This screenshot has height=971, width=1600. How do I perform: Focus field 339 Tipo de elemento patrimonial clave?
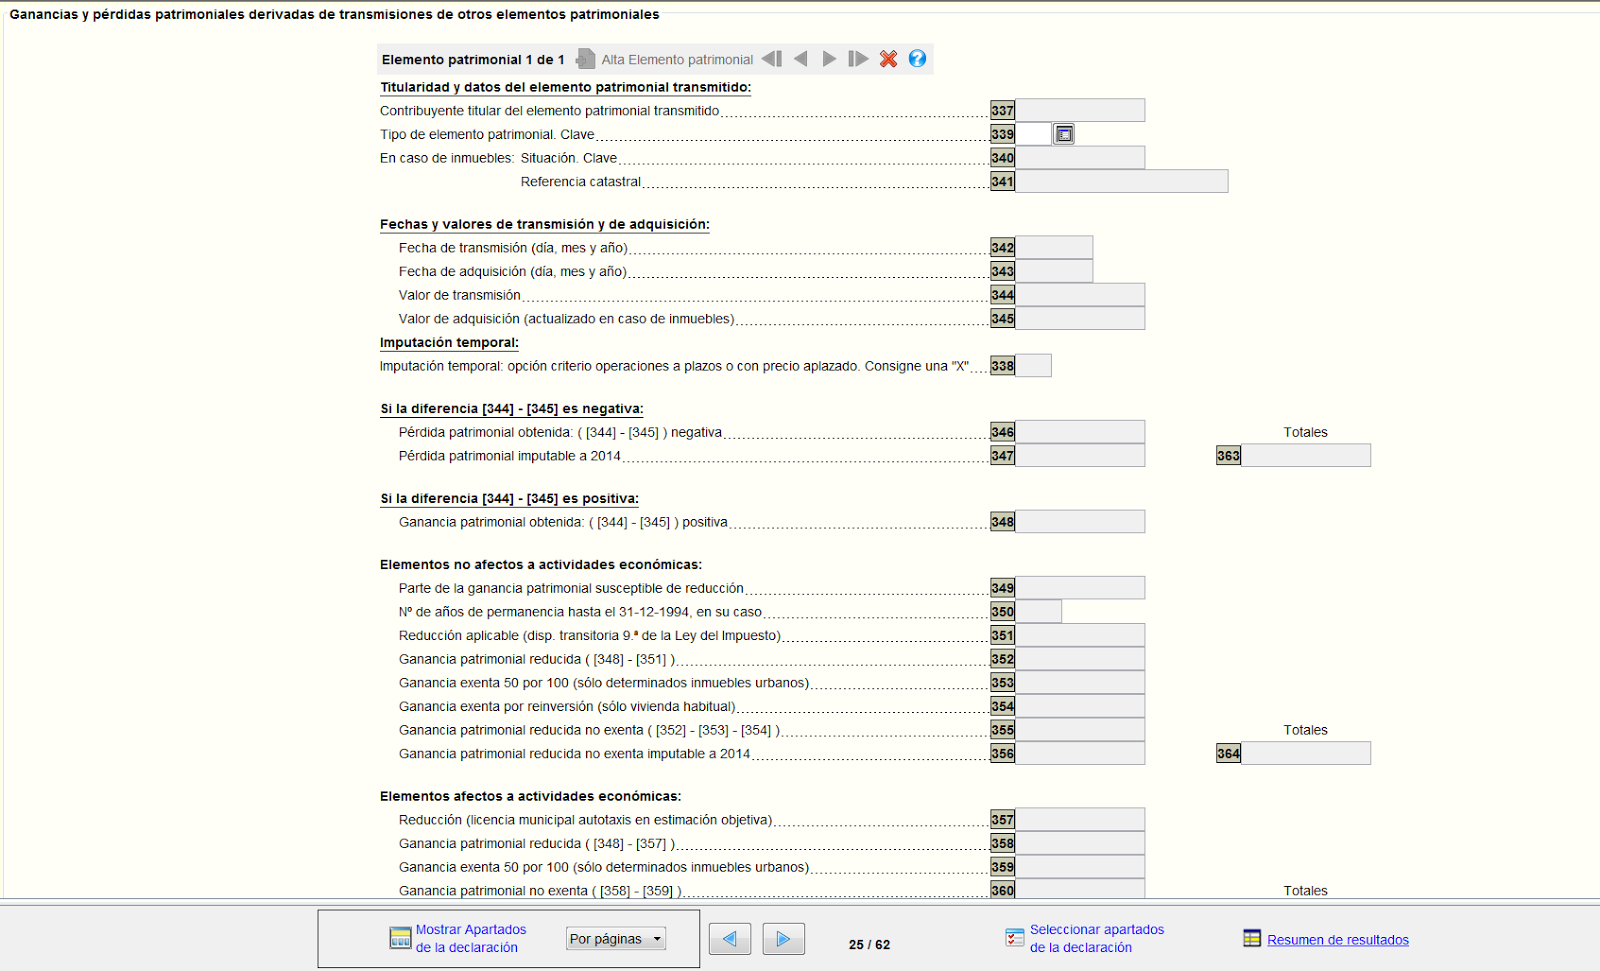click(x=1033, y=134)
